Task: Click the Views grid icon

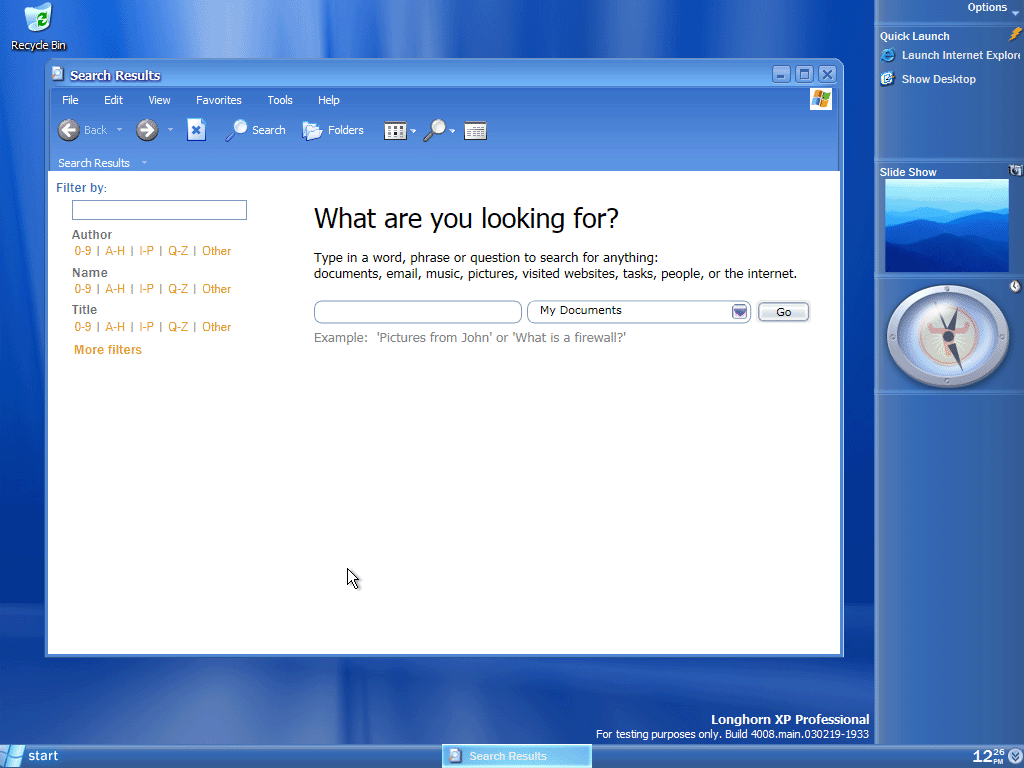Action: tap(395, 131)
